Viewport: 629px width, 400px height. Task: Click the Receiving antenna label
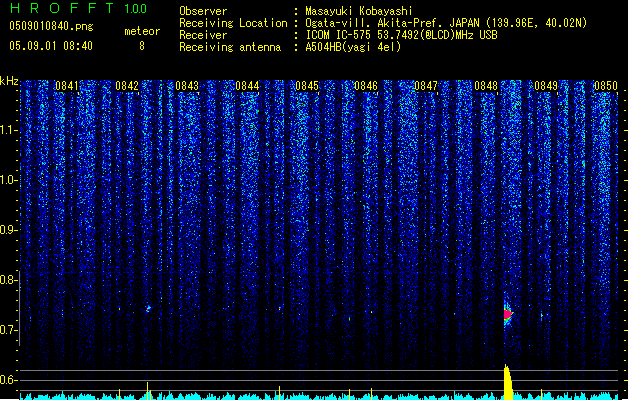(230, 47)
